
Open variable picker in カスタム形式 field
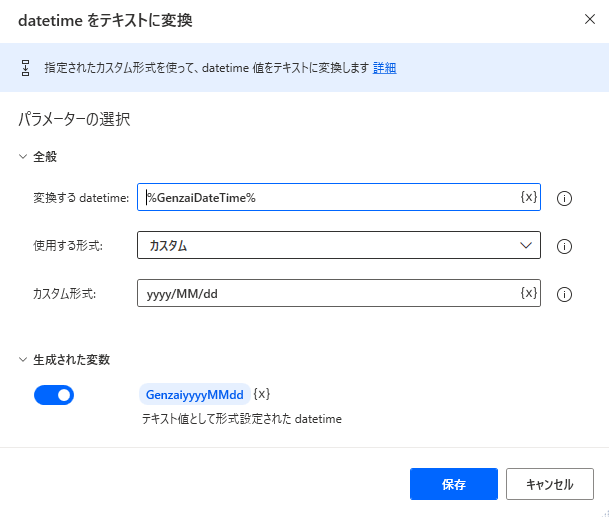(x=528, y=293)
